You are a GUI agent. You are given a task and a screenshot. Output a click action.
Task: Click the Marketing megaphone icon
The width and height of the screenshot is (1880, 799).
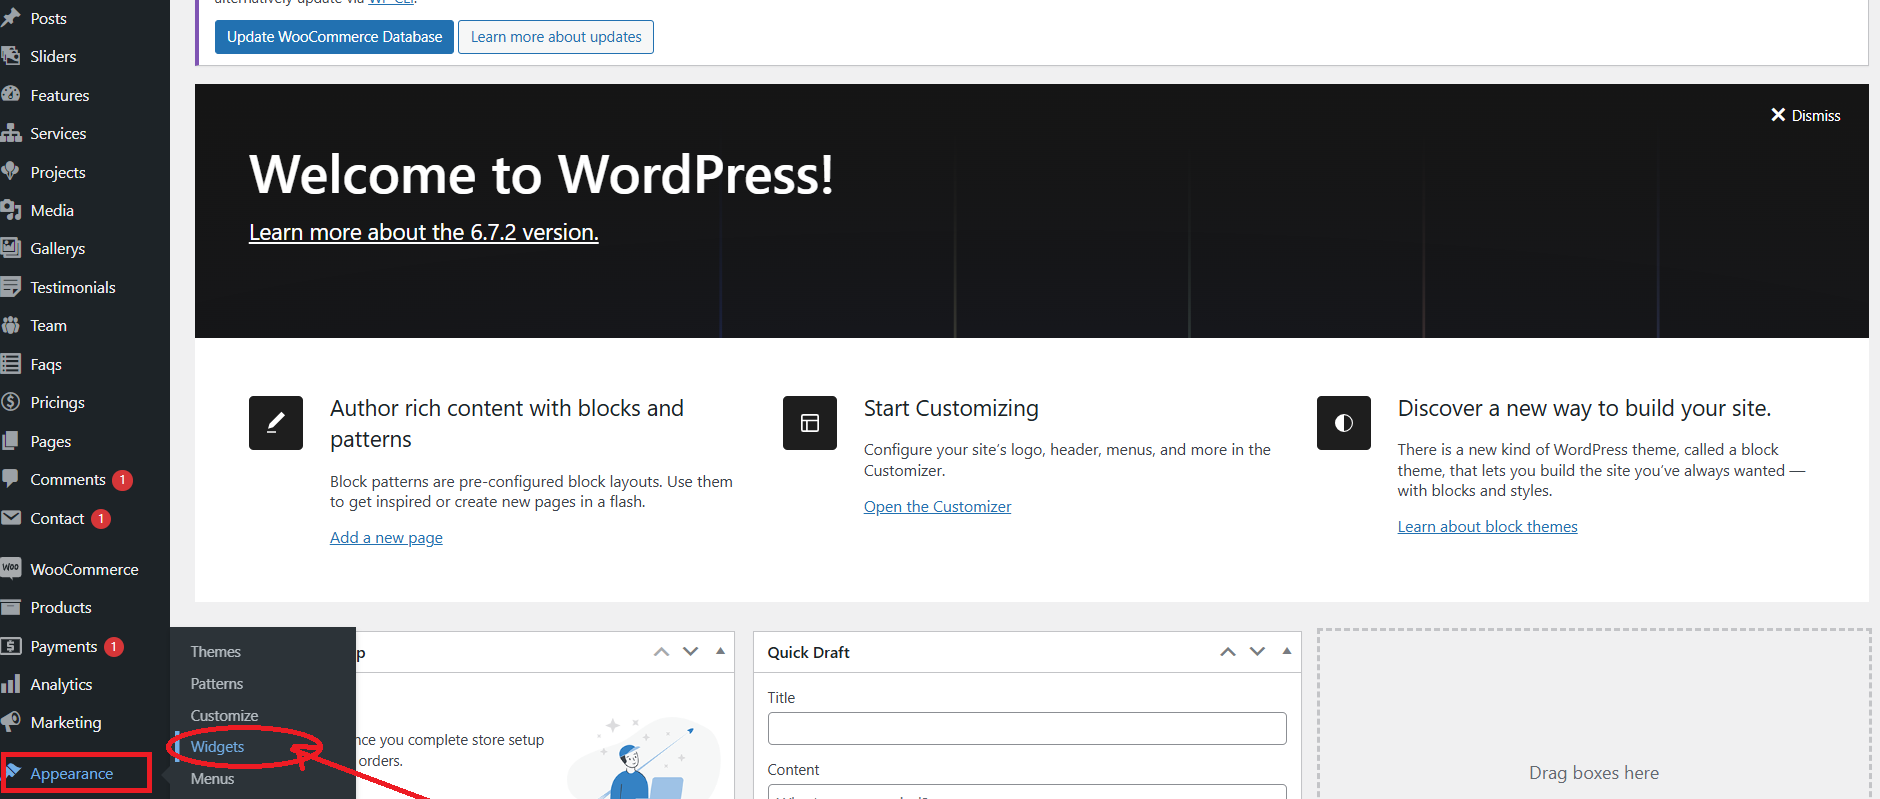click(x=11, y=722)
